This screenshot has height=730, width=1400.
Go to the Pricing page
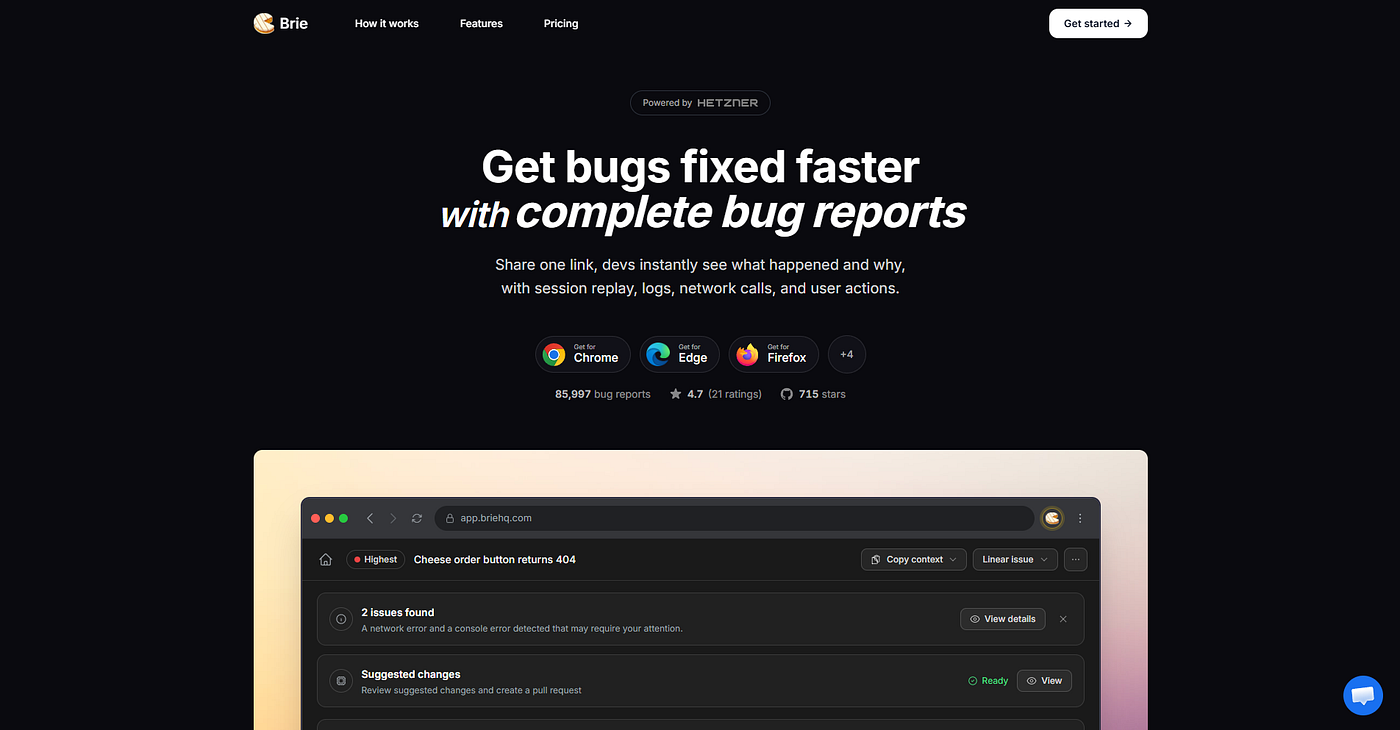561,23
